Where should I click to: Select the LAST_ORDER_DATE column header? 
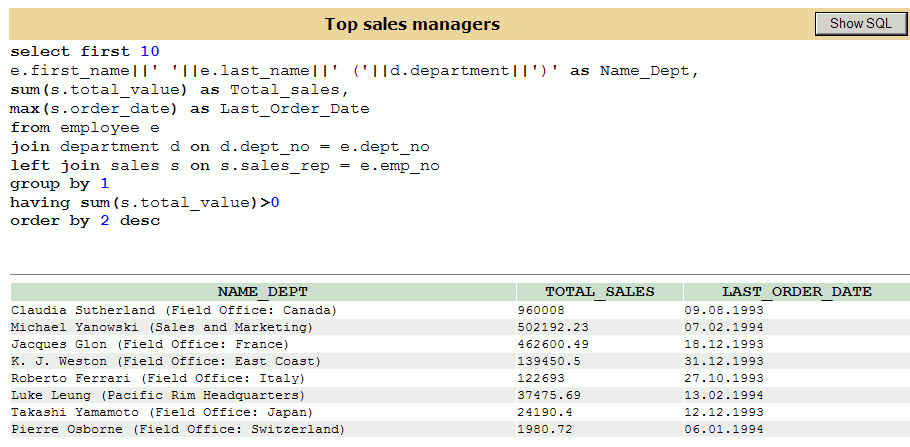tap(797, 291)
